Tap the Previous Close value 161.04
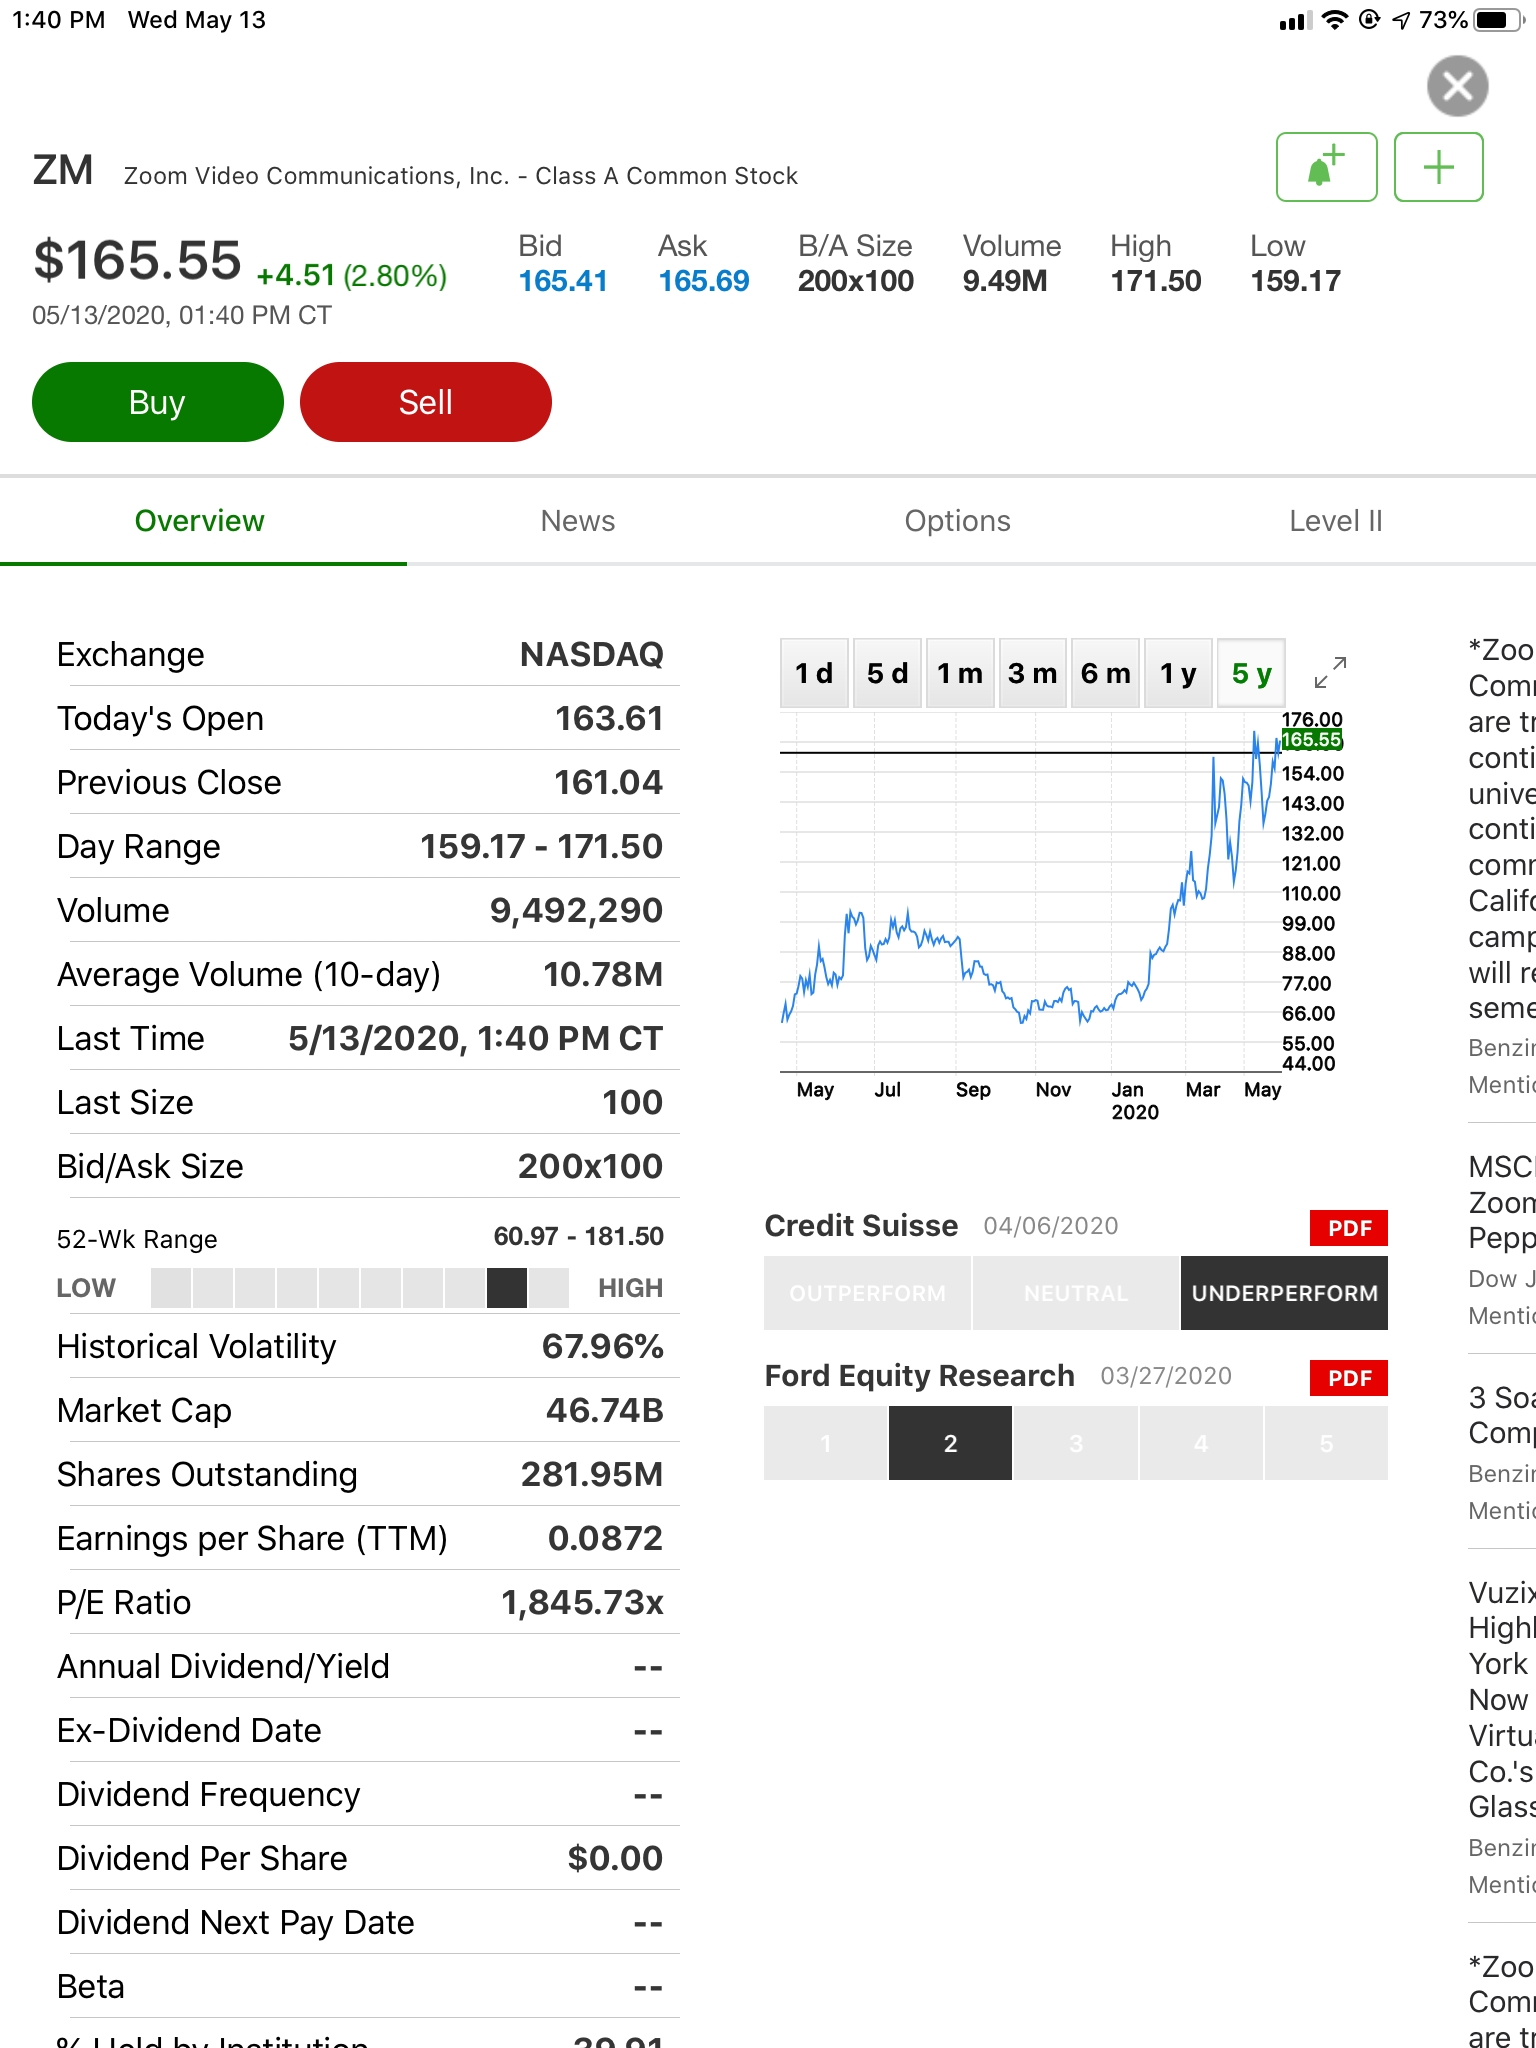The image size is (1536, 2048). point(609,782)
